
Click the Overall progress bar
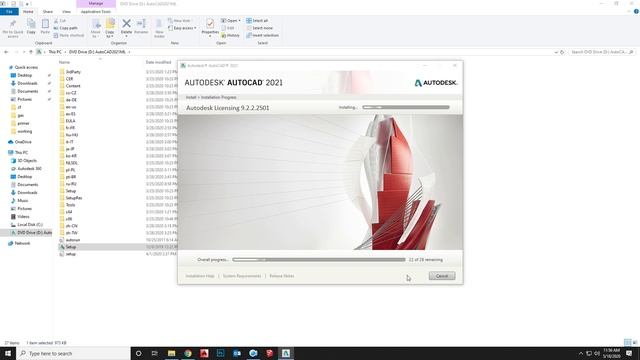click(319, 260)
